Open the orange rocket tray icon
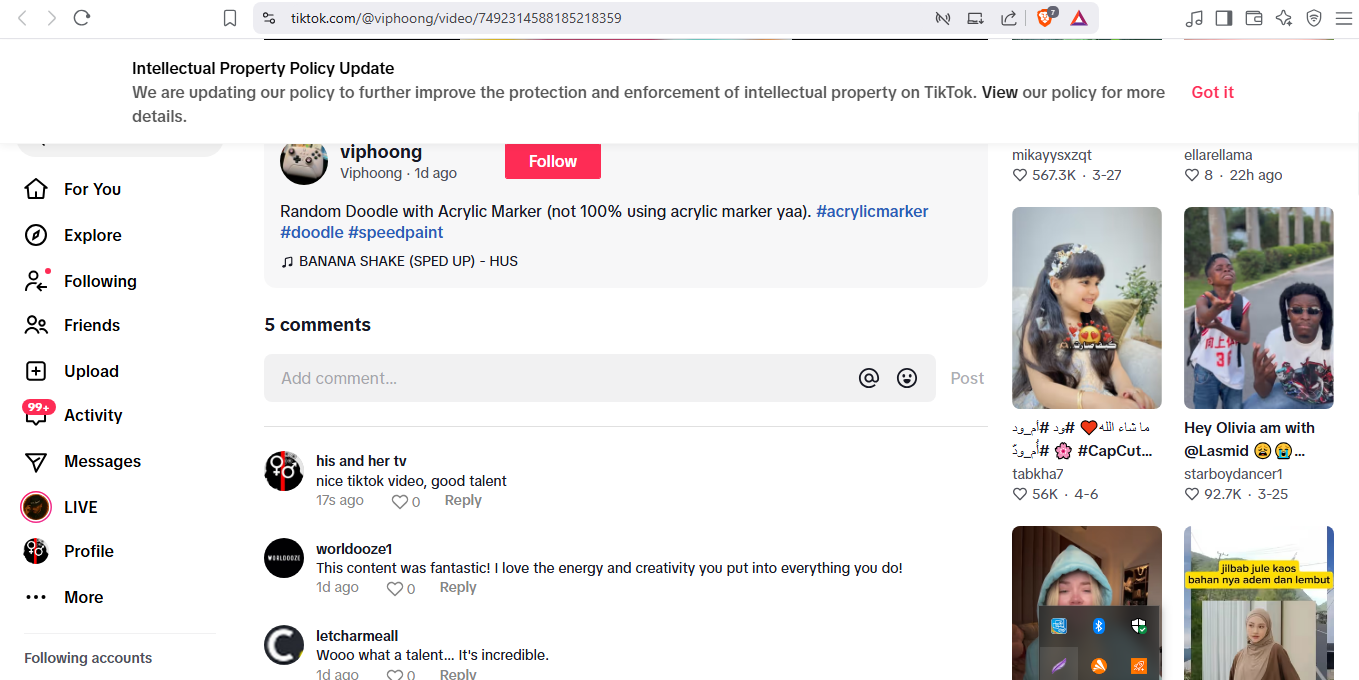Image resolution: width=1359 pixels, height=680 pixels. click(x=1138, y=666)
